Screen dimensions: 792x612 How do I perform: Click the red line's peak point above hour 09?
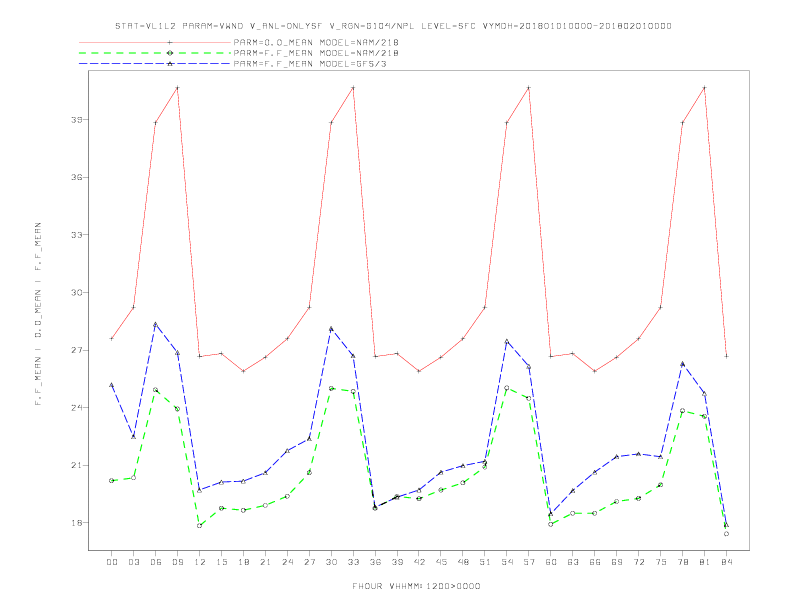point(177,88)
